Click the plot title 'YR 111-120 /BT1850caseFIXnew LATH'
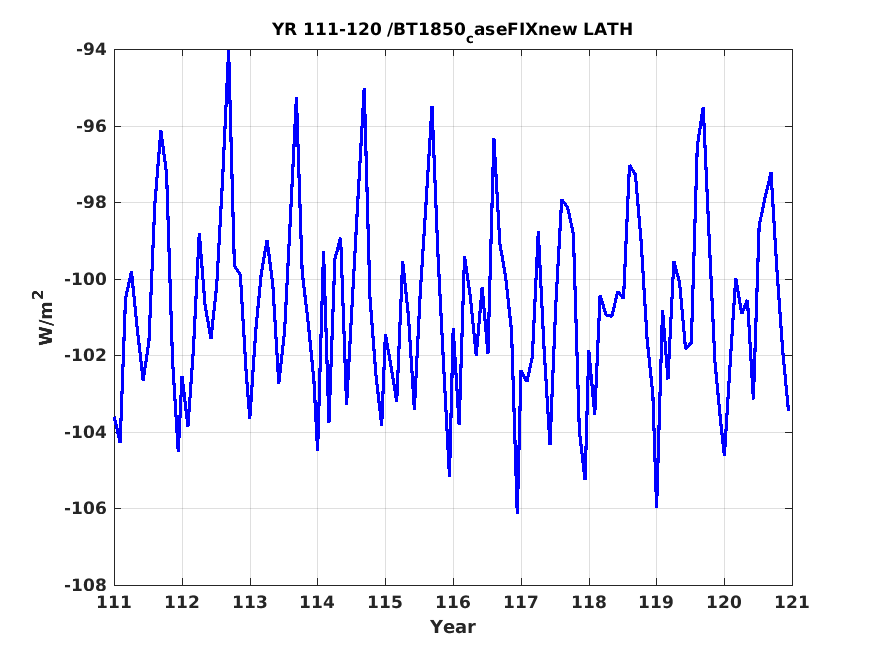 (x=452, y=30)
